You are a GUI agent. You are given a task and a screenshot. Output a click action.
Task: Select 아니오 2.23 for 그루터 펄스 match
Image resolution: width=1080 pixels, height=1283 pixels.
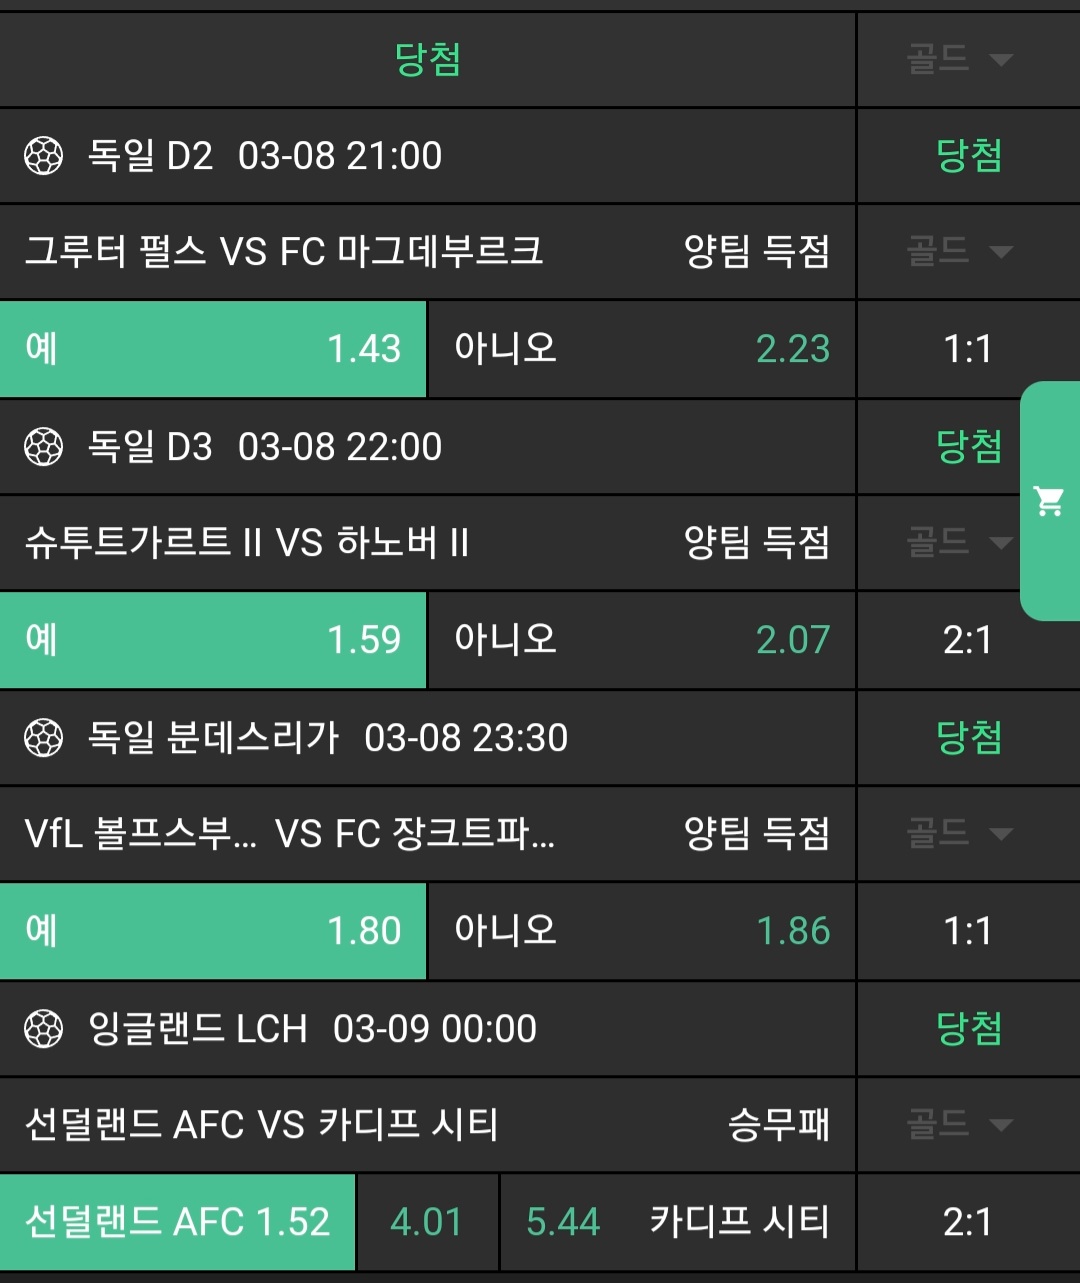pos(641,349)
